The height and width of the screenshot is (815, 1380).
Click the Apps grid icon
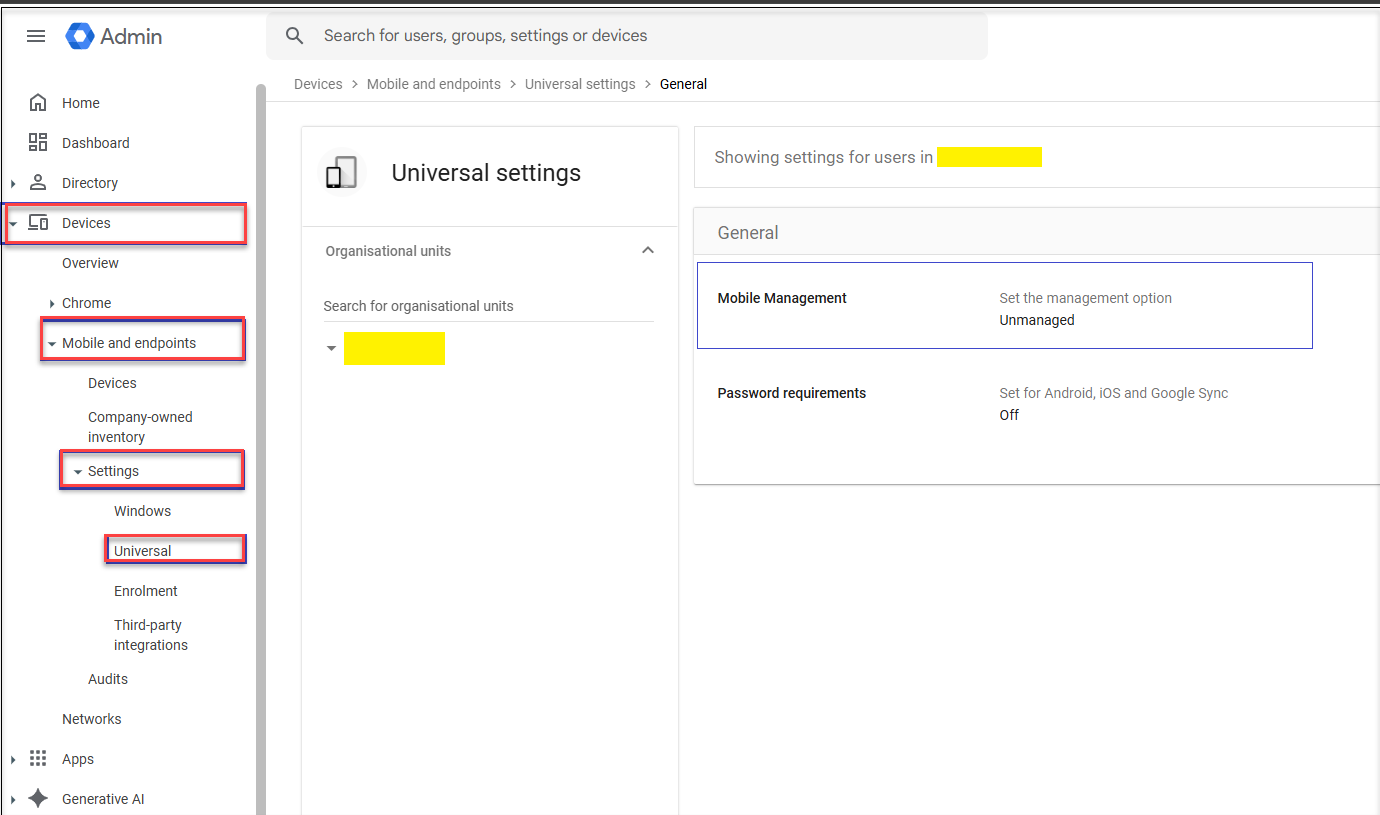pyautogui.click(x=38, y=759)
